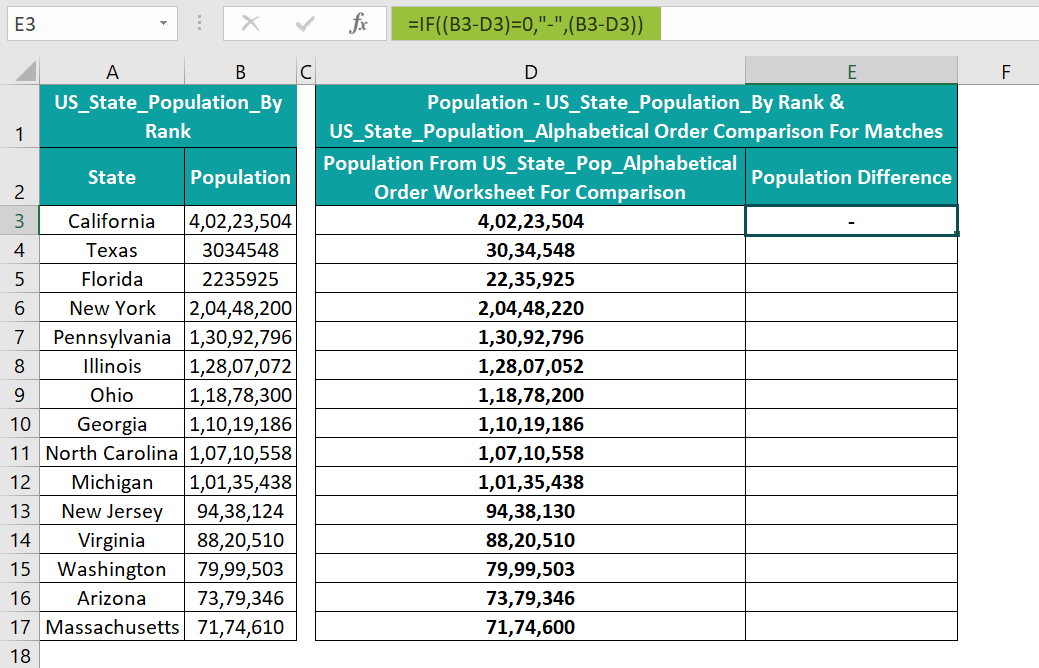The height and width of the screenshot is (668, 1039).
Task: Expand the Name Box dropdown arrow
Action: tap(163, 24)
